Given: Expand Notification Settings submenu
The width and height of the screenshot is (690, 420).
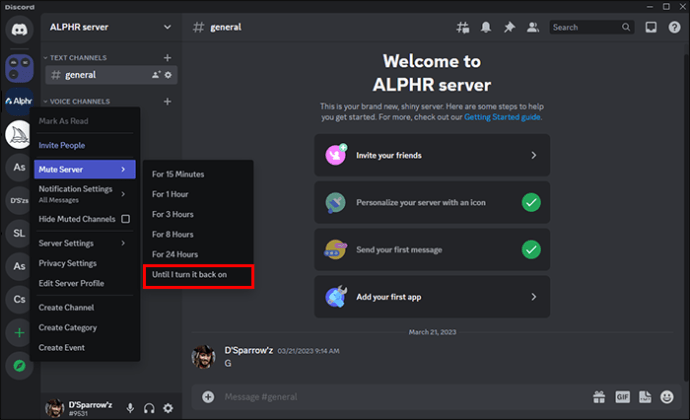Looking at the screenshot, I should [84, 194].
